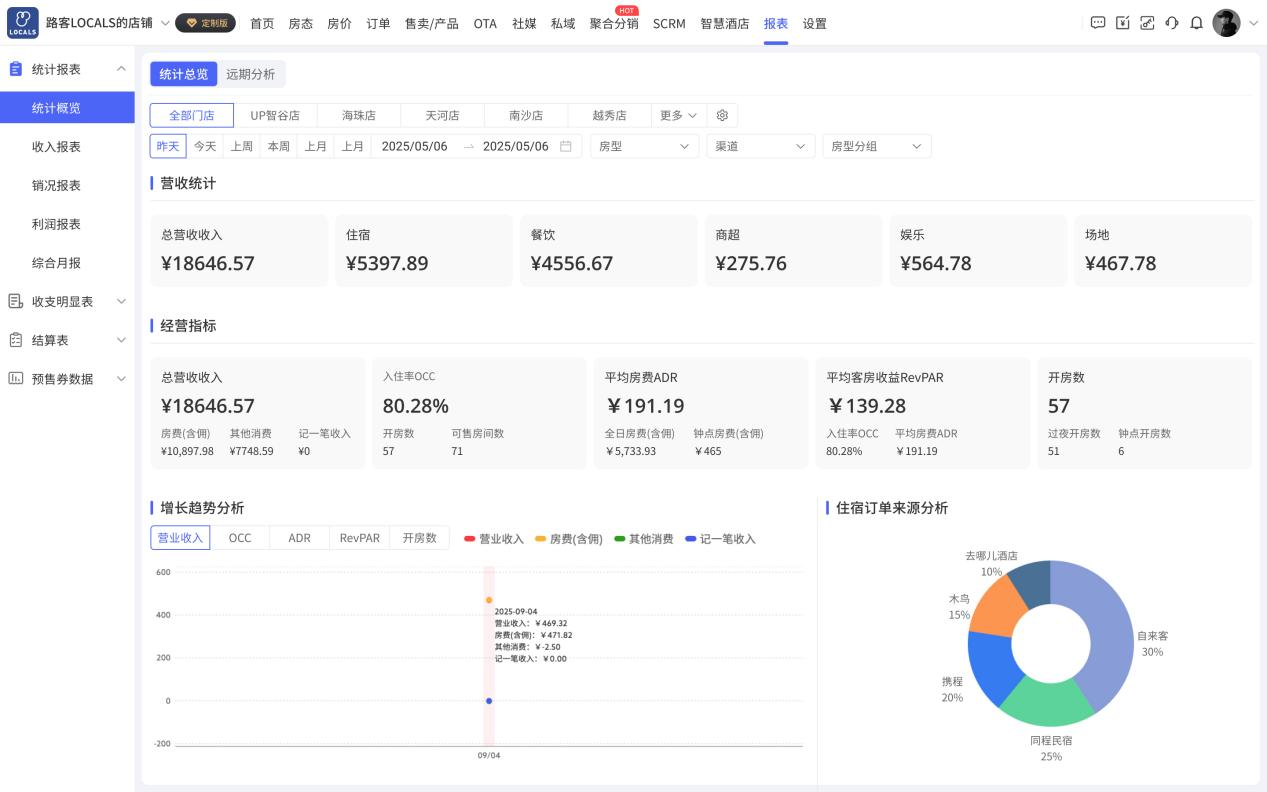Image resolution: width=1267 pixels, height=792 pixels.
Task: Toggle 房费(含佣) legend series
Action: tap(568, 539)
